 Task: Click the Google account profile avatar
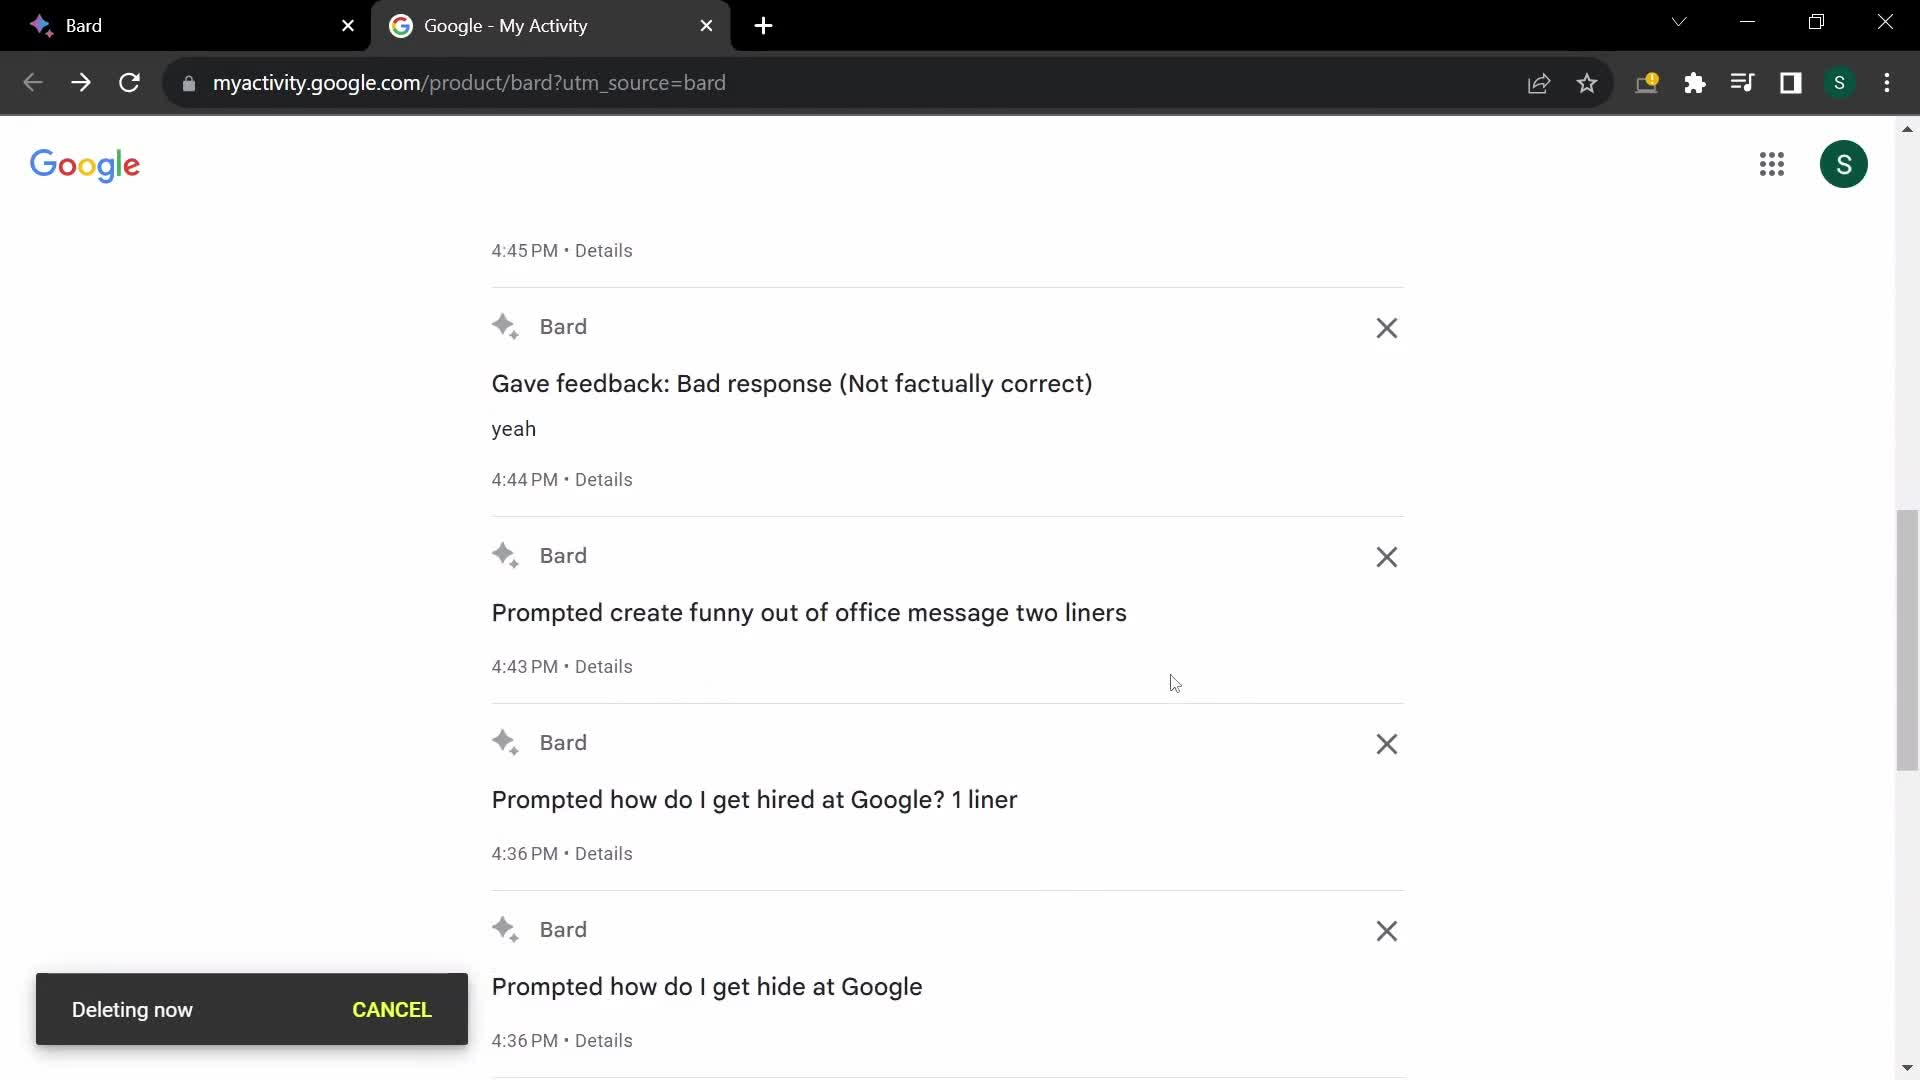click(x=1844, y=165)
